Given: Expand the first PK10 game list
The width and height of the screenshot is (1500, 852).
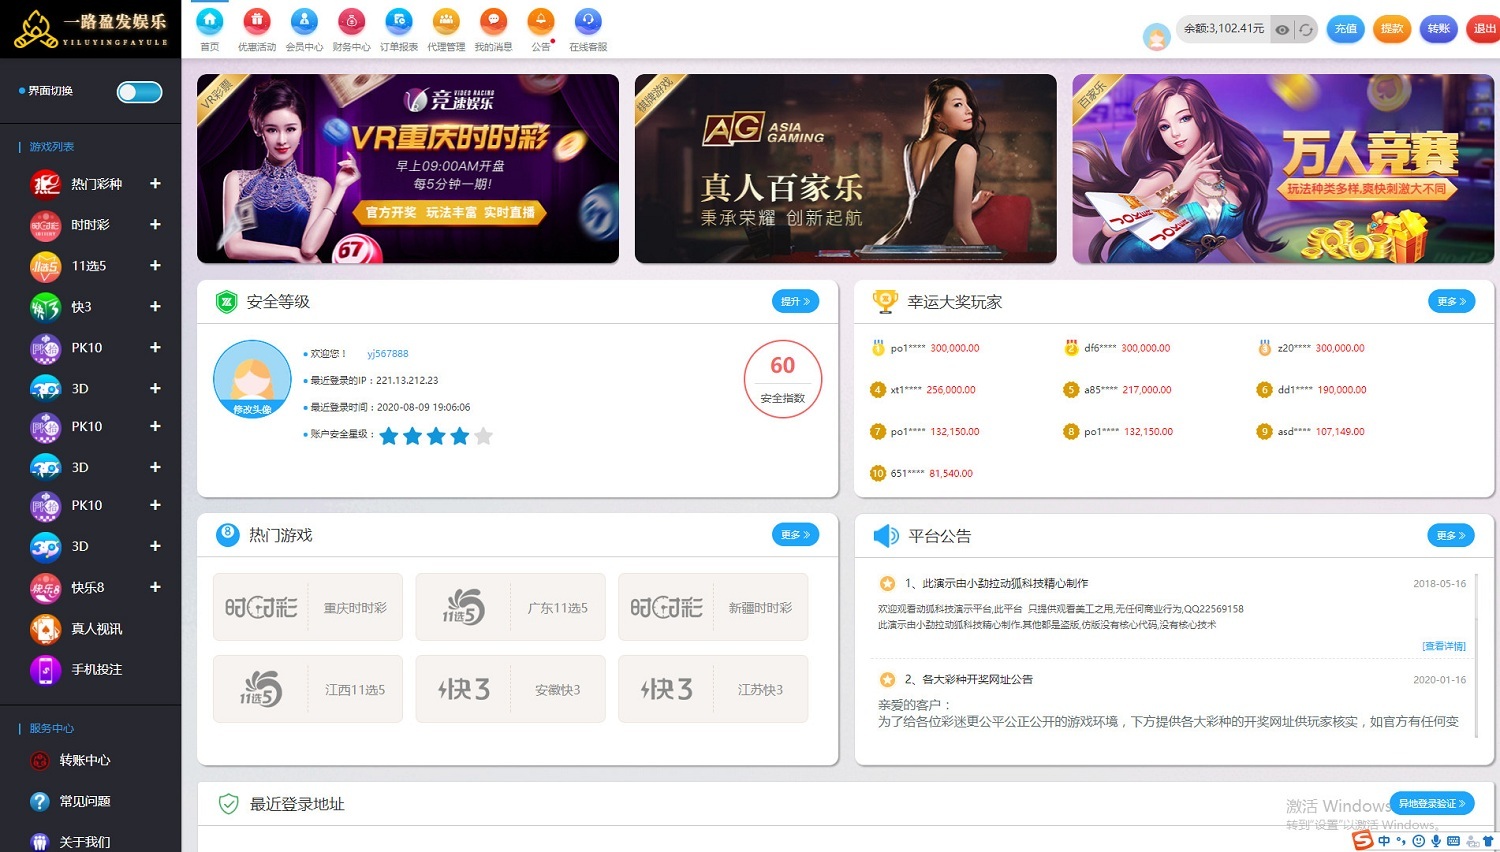Looking at the screenshot, I should 155,347.
